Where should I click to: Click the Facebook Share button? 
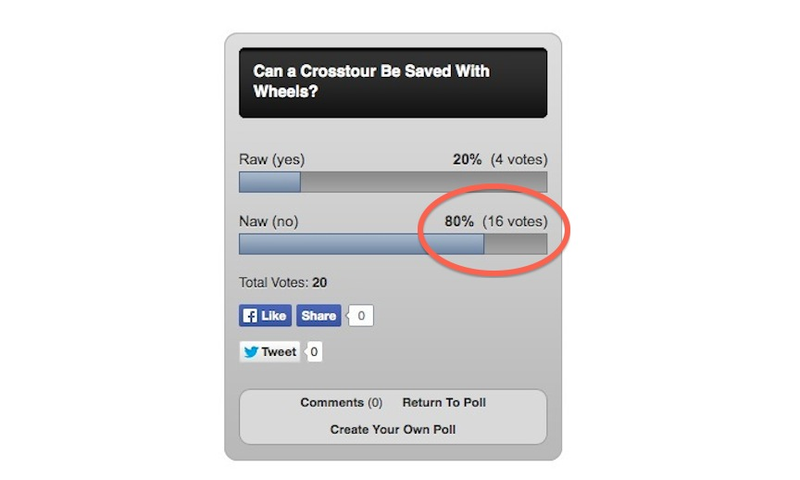(319, 316)
